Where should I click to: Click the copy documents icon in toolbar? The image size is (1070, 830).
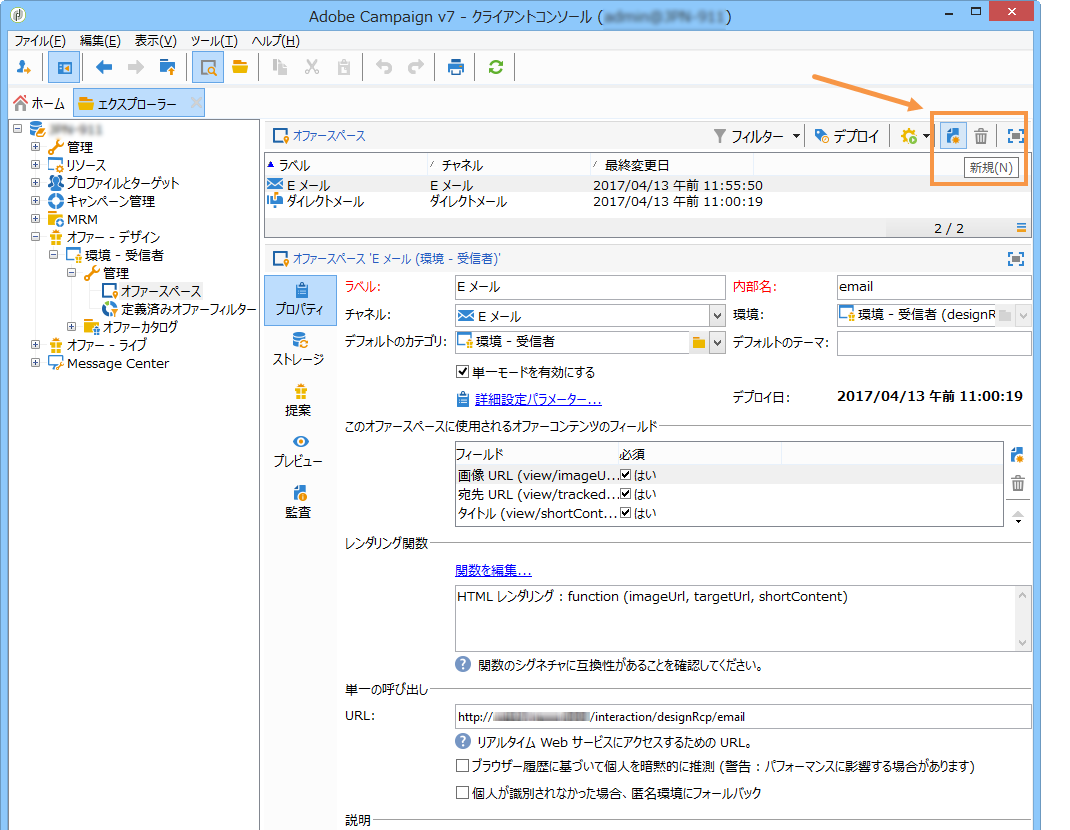279,67
